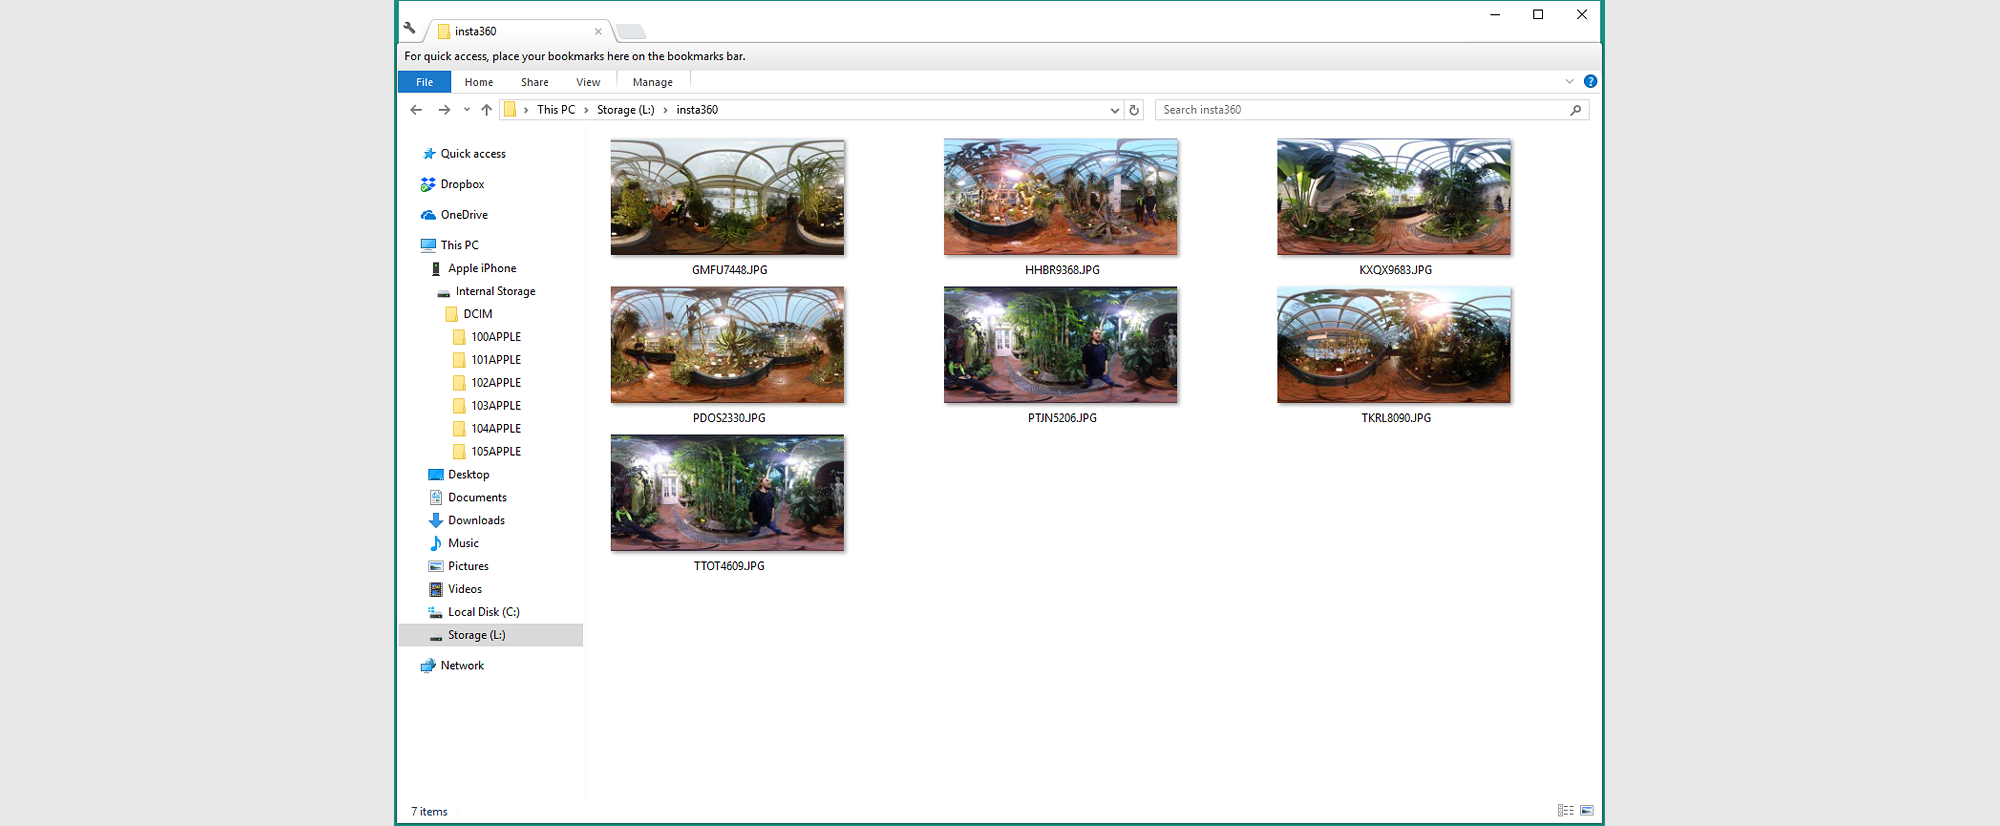Click the TKRL8090.JPG file name
2000x826 pixels.
click(1396, 418)
